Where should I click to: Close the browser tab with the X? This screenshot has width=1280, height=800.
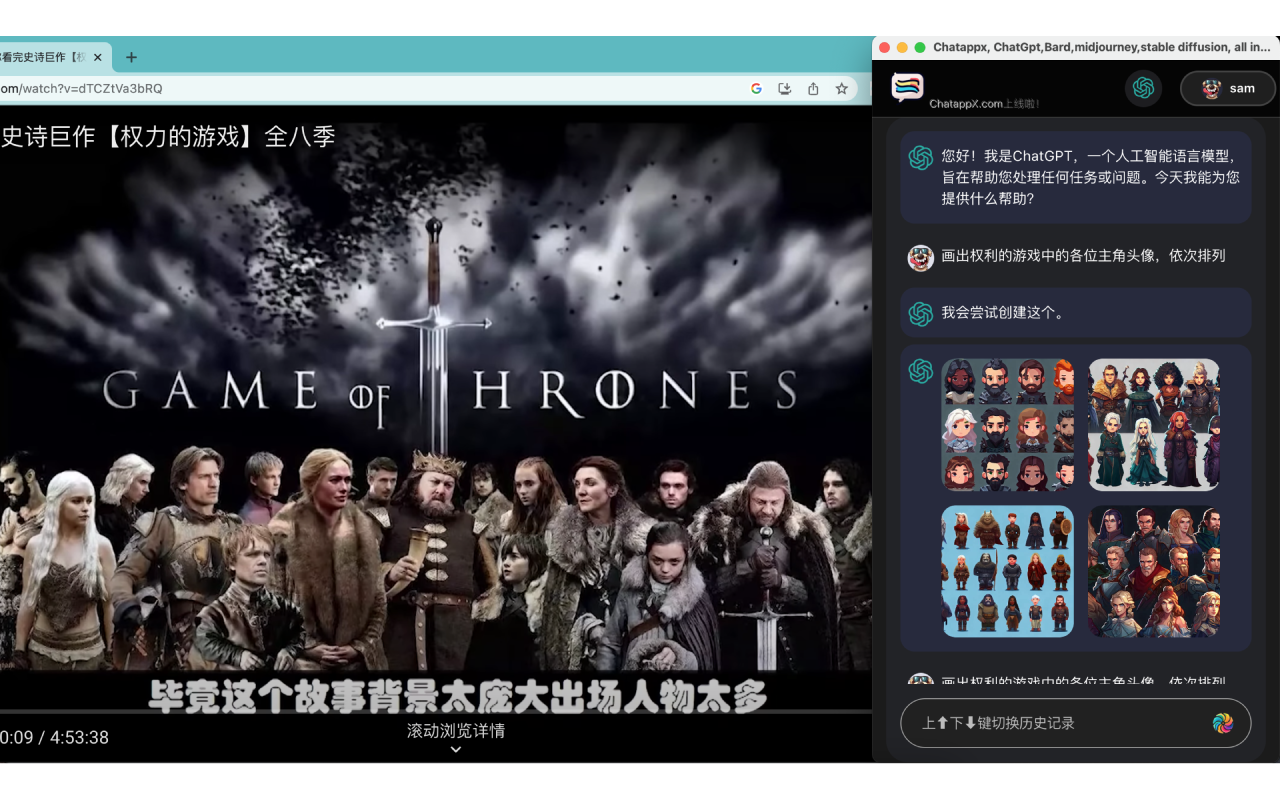98,58
